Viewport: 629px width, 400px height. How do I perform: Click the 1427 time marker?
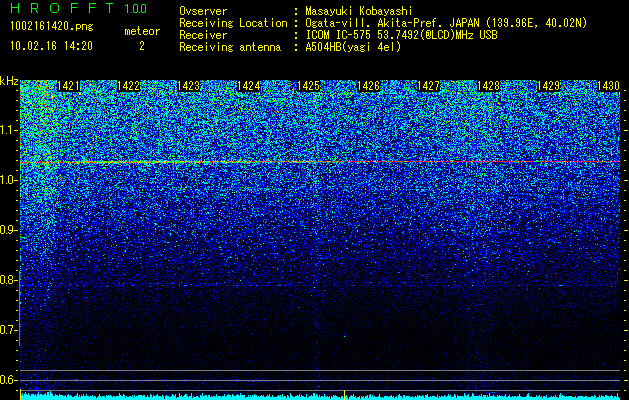pyautogui.click(x=428, y=86)
